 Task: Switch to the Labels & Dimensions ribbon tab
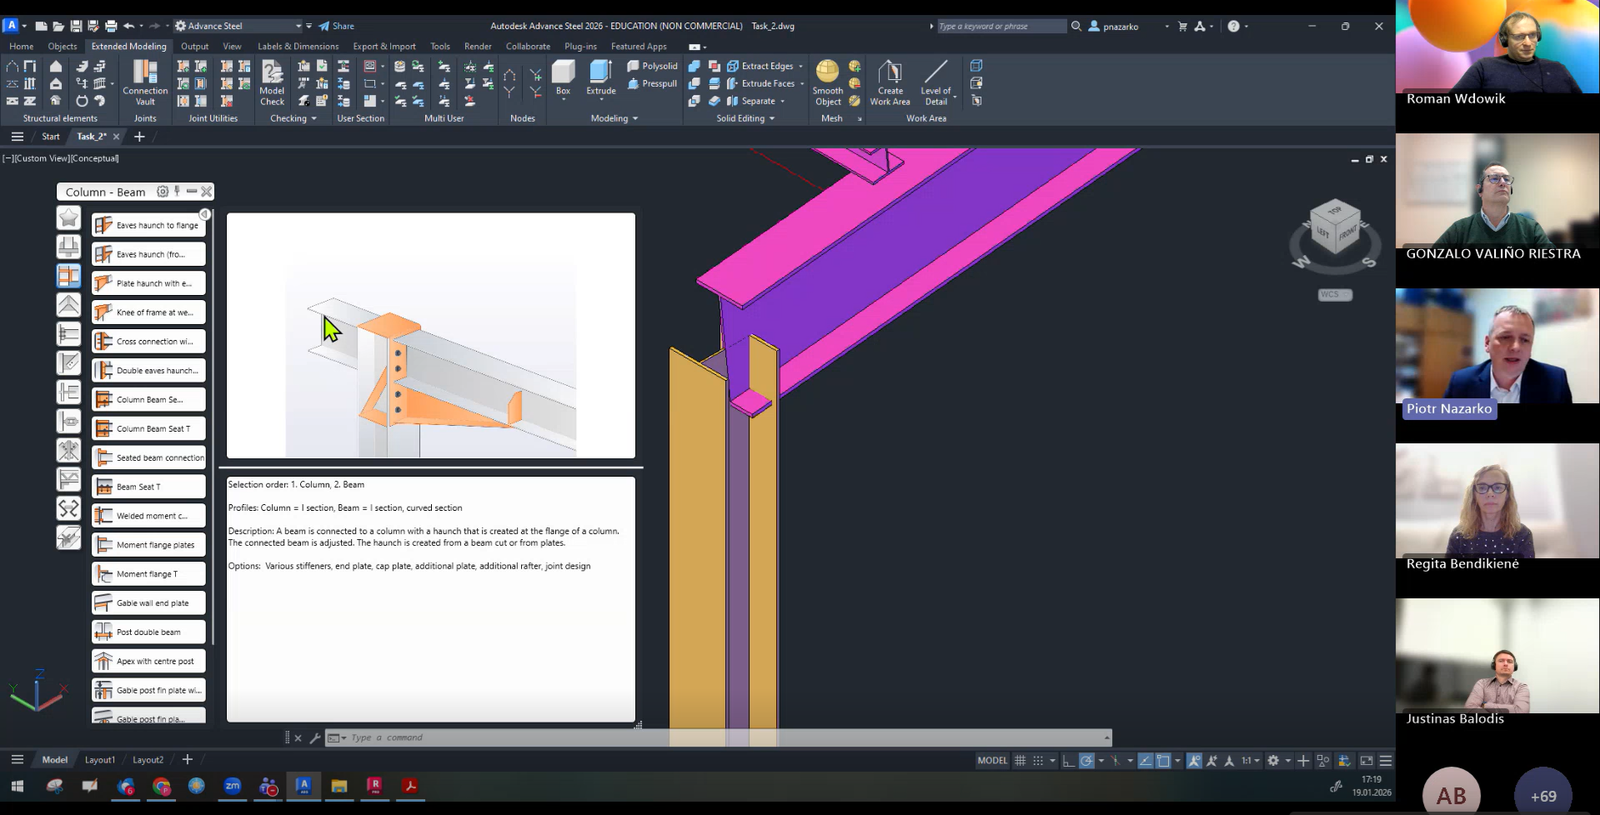point(298,46)
